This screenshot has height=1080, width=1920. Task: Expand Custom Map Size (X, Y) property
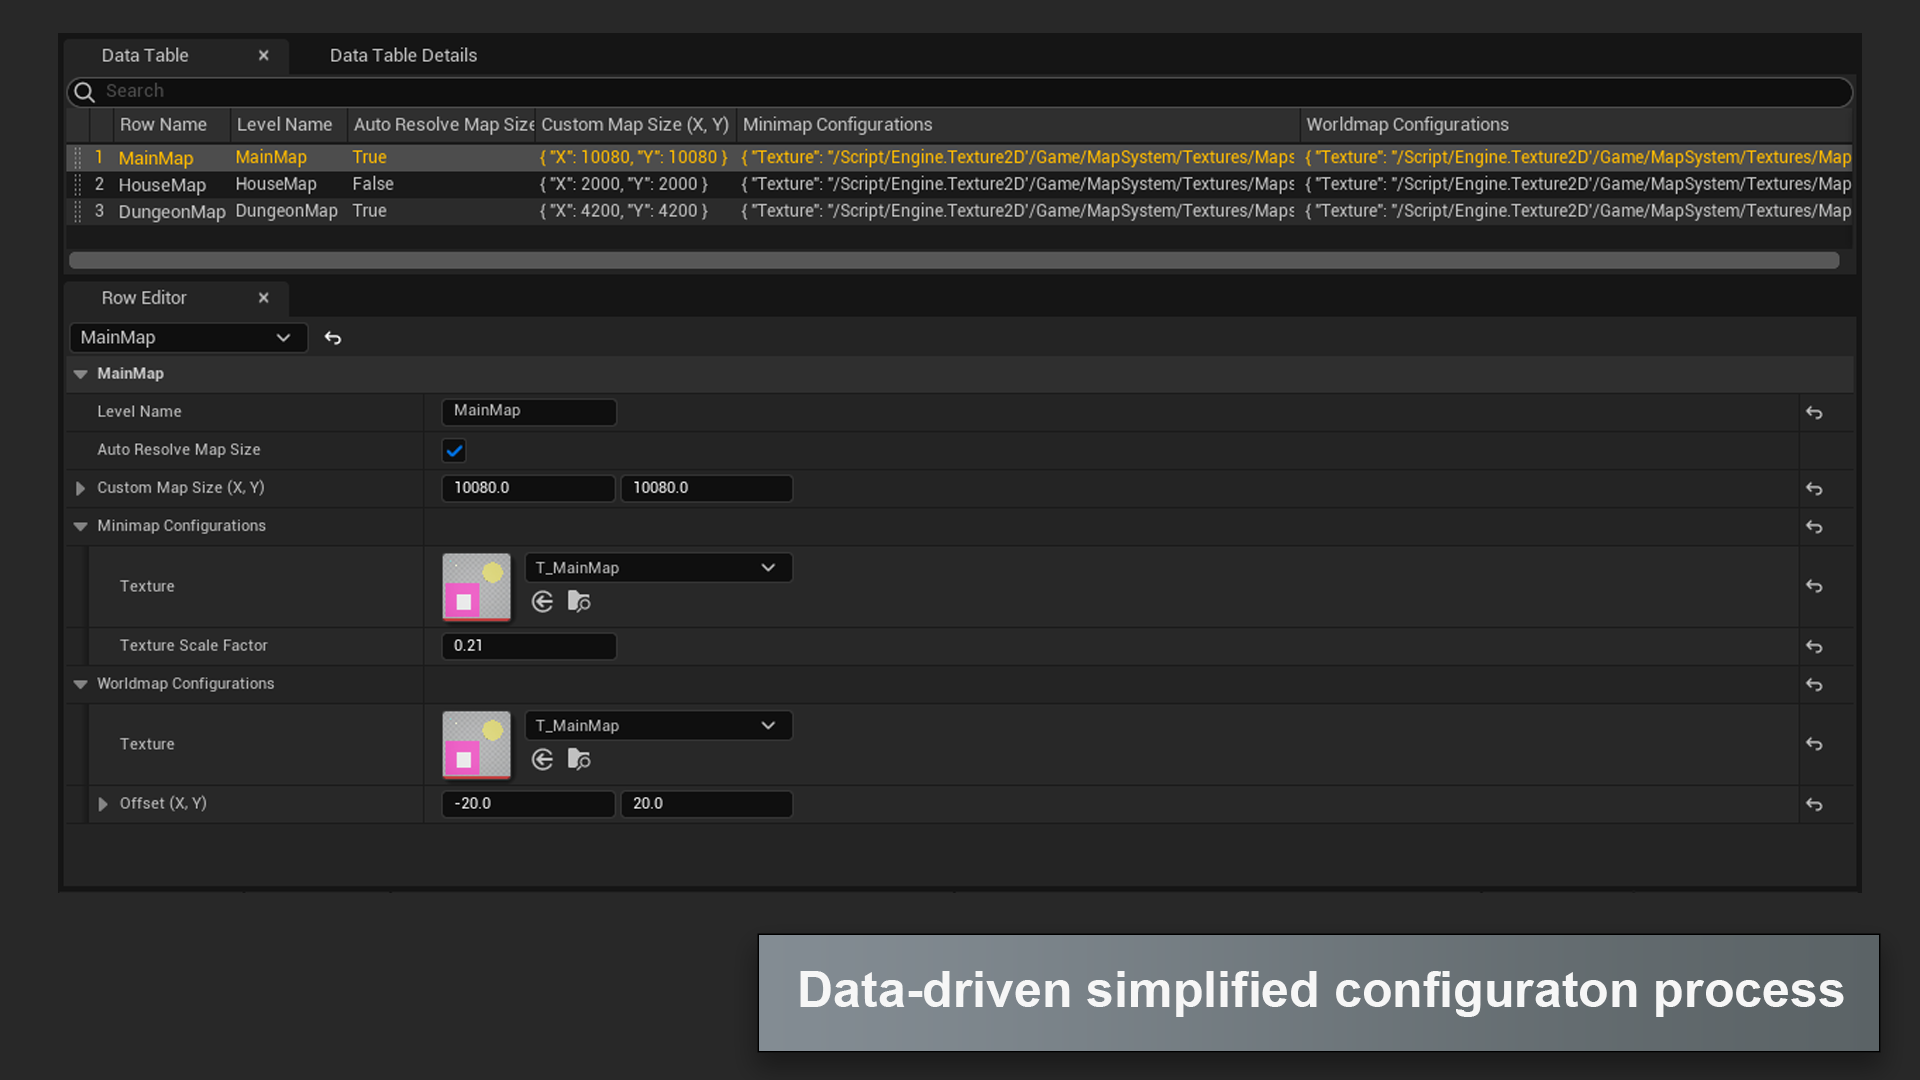pyautogui.click(x=80, y=488)
